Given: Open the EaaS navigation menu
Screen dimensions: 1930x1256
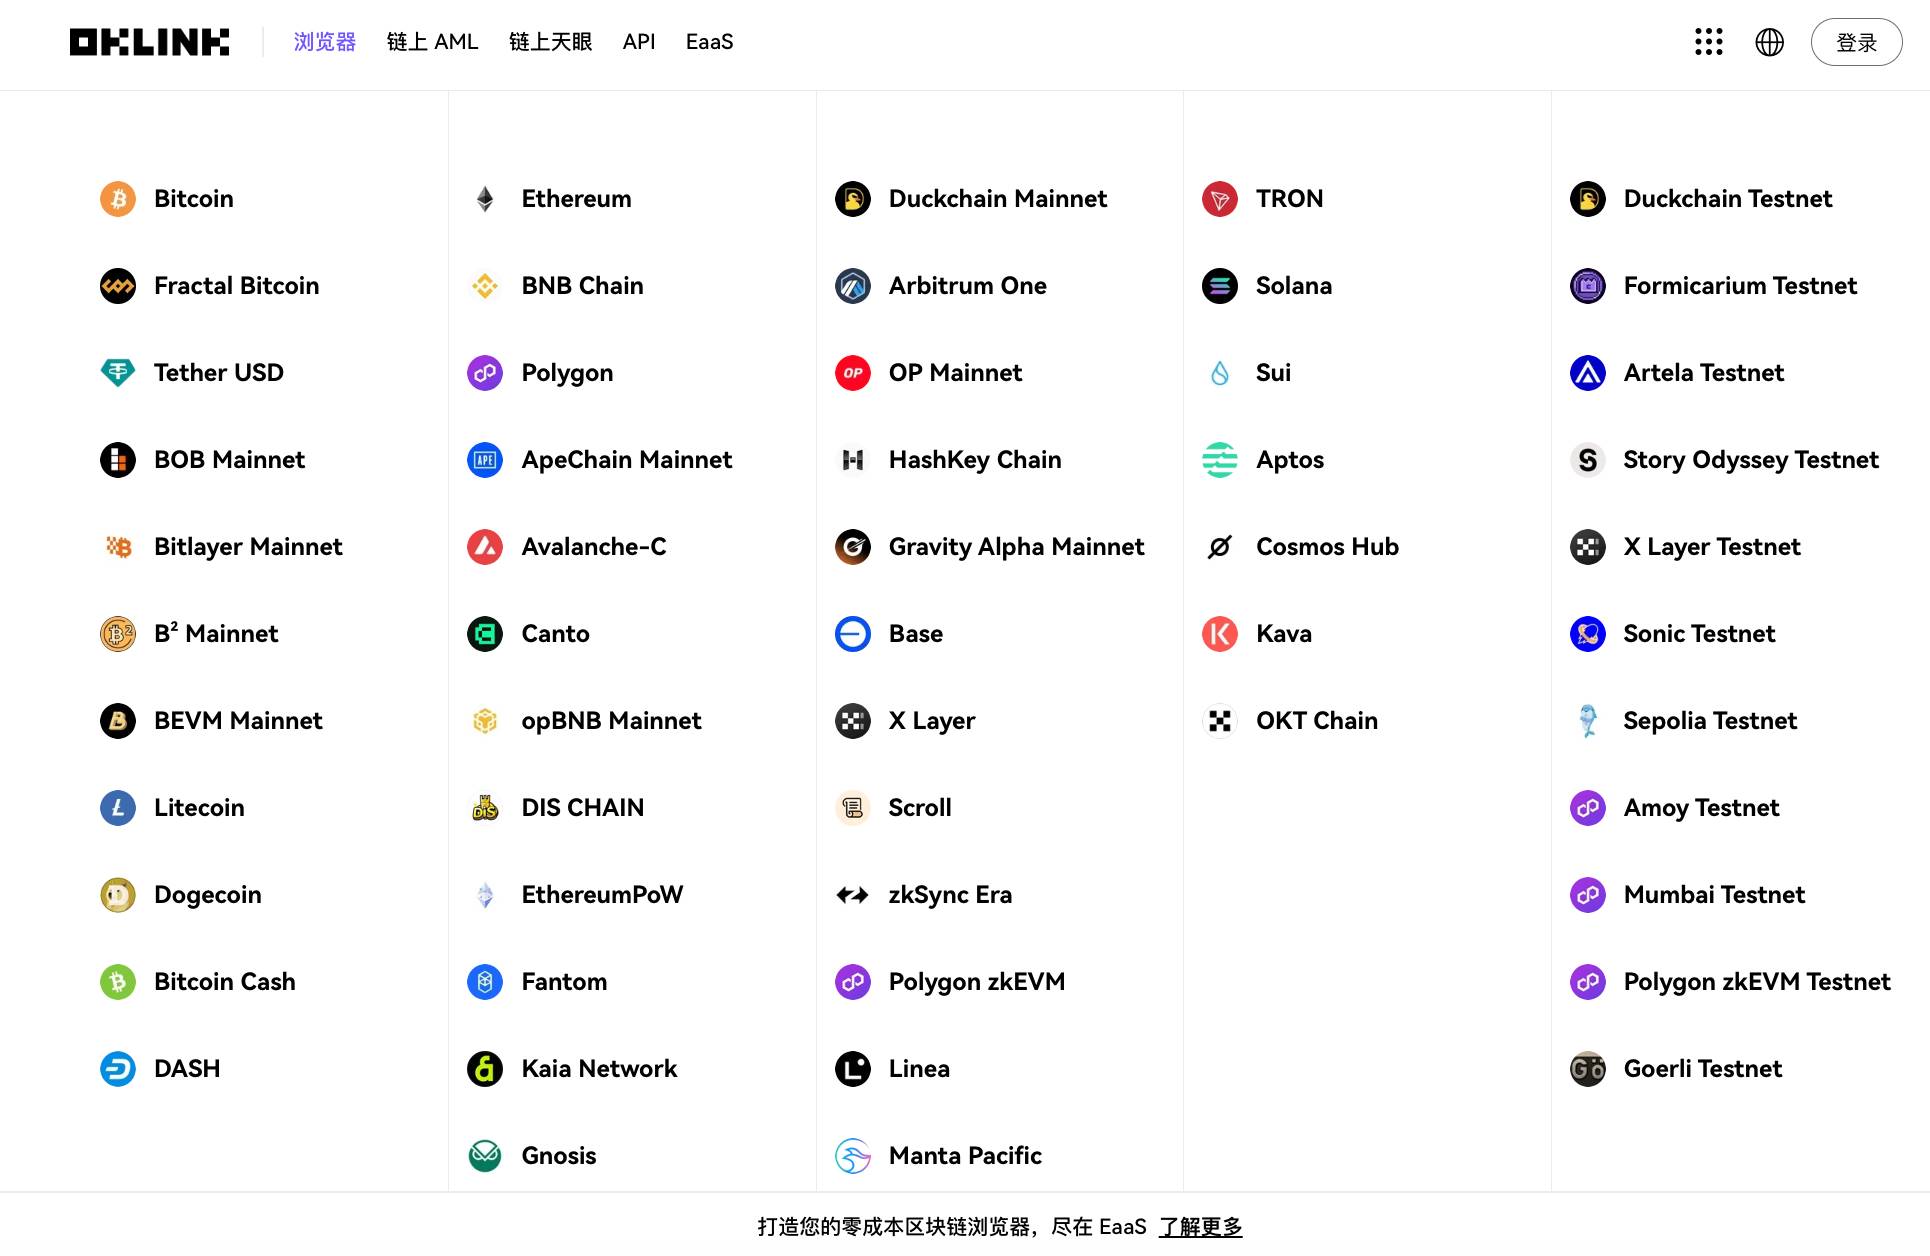Looking at the screenshot, I should [x=709, y=42].
